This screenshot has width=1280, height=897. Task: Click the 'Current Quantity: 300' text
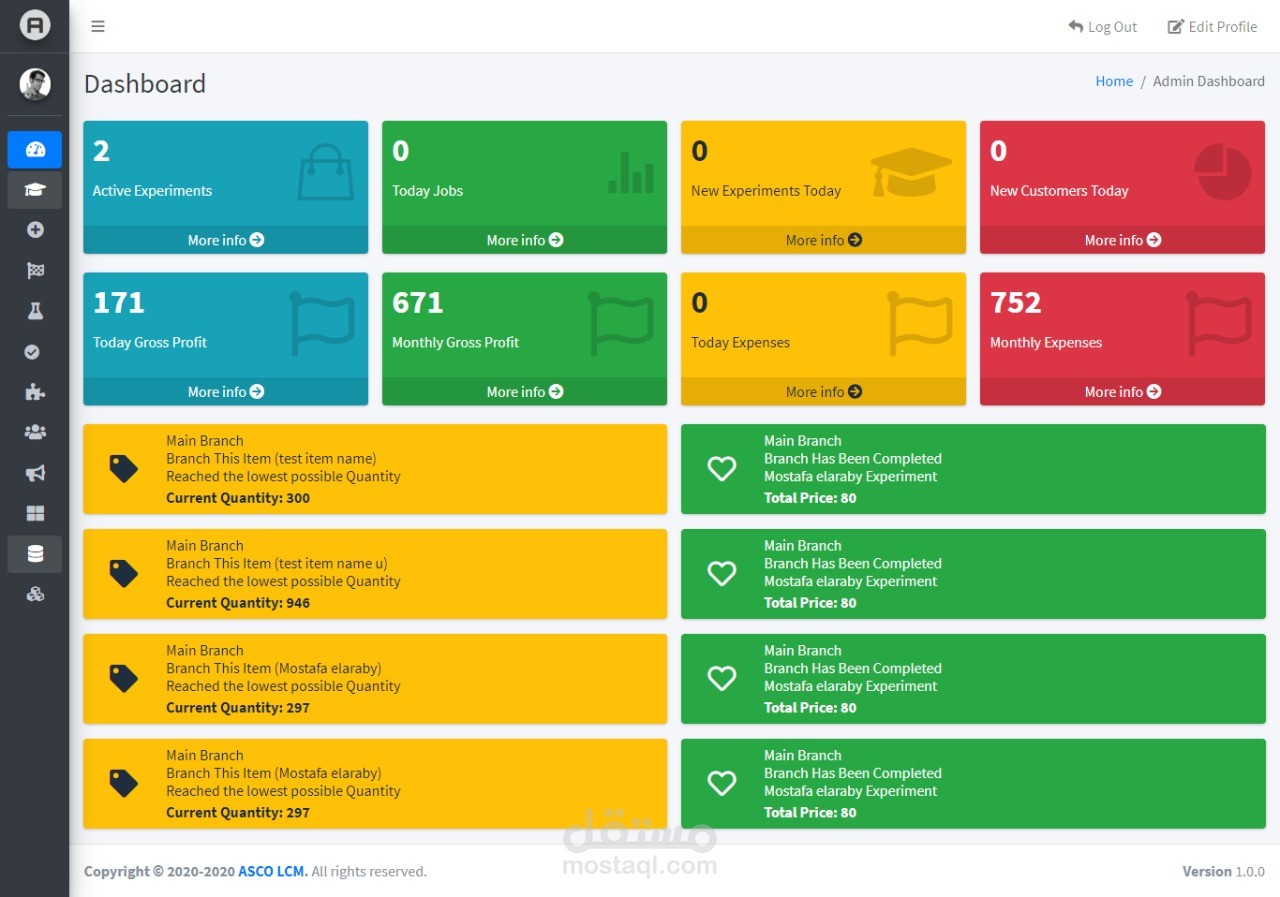pos(238,498)
